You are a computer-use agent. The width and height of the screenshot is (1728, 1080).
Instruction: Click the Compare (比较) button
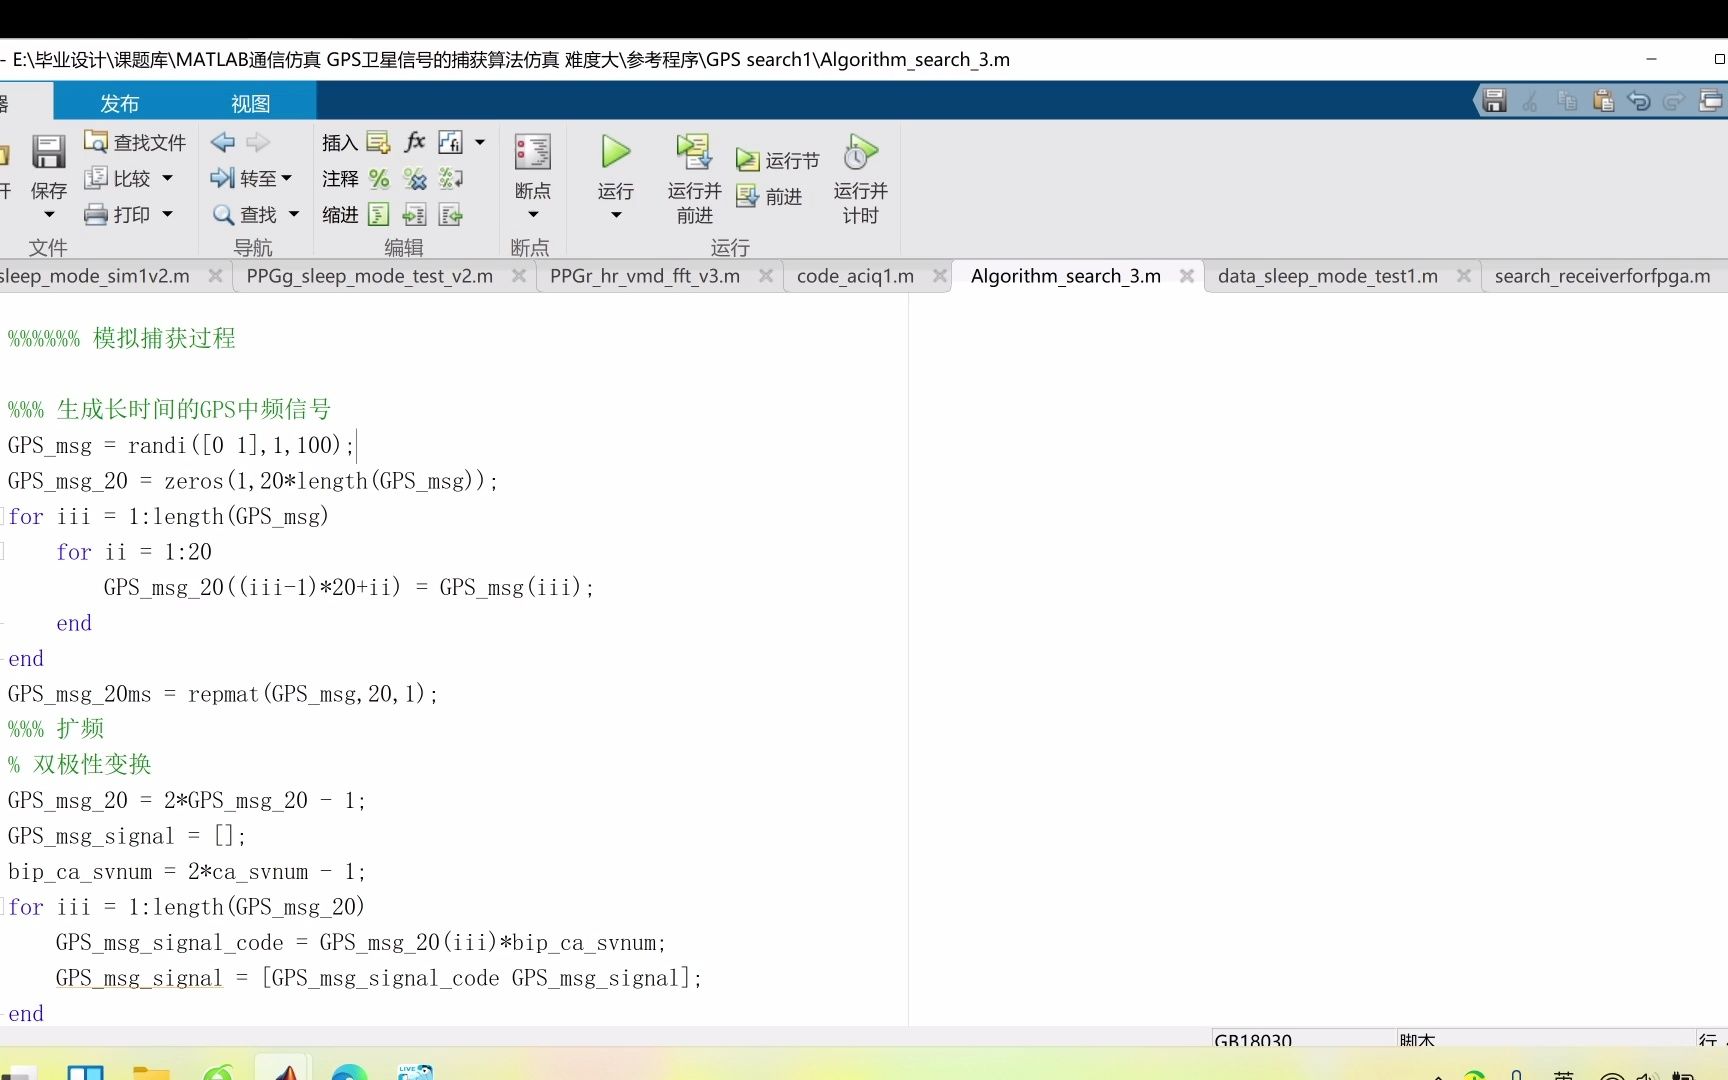click(118, 178)
